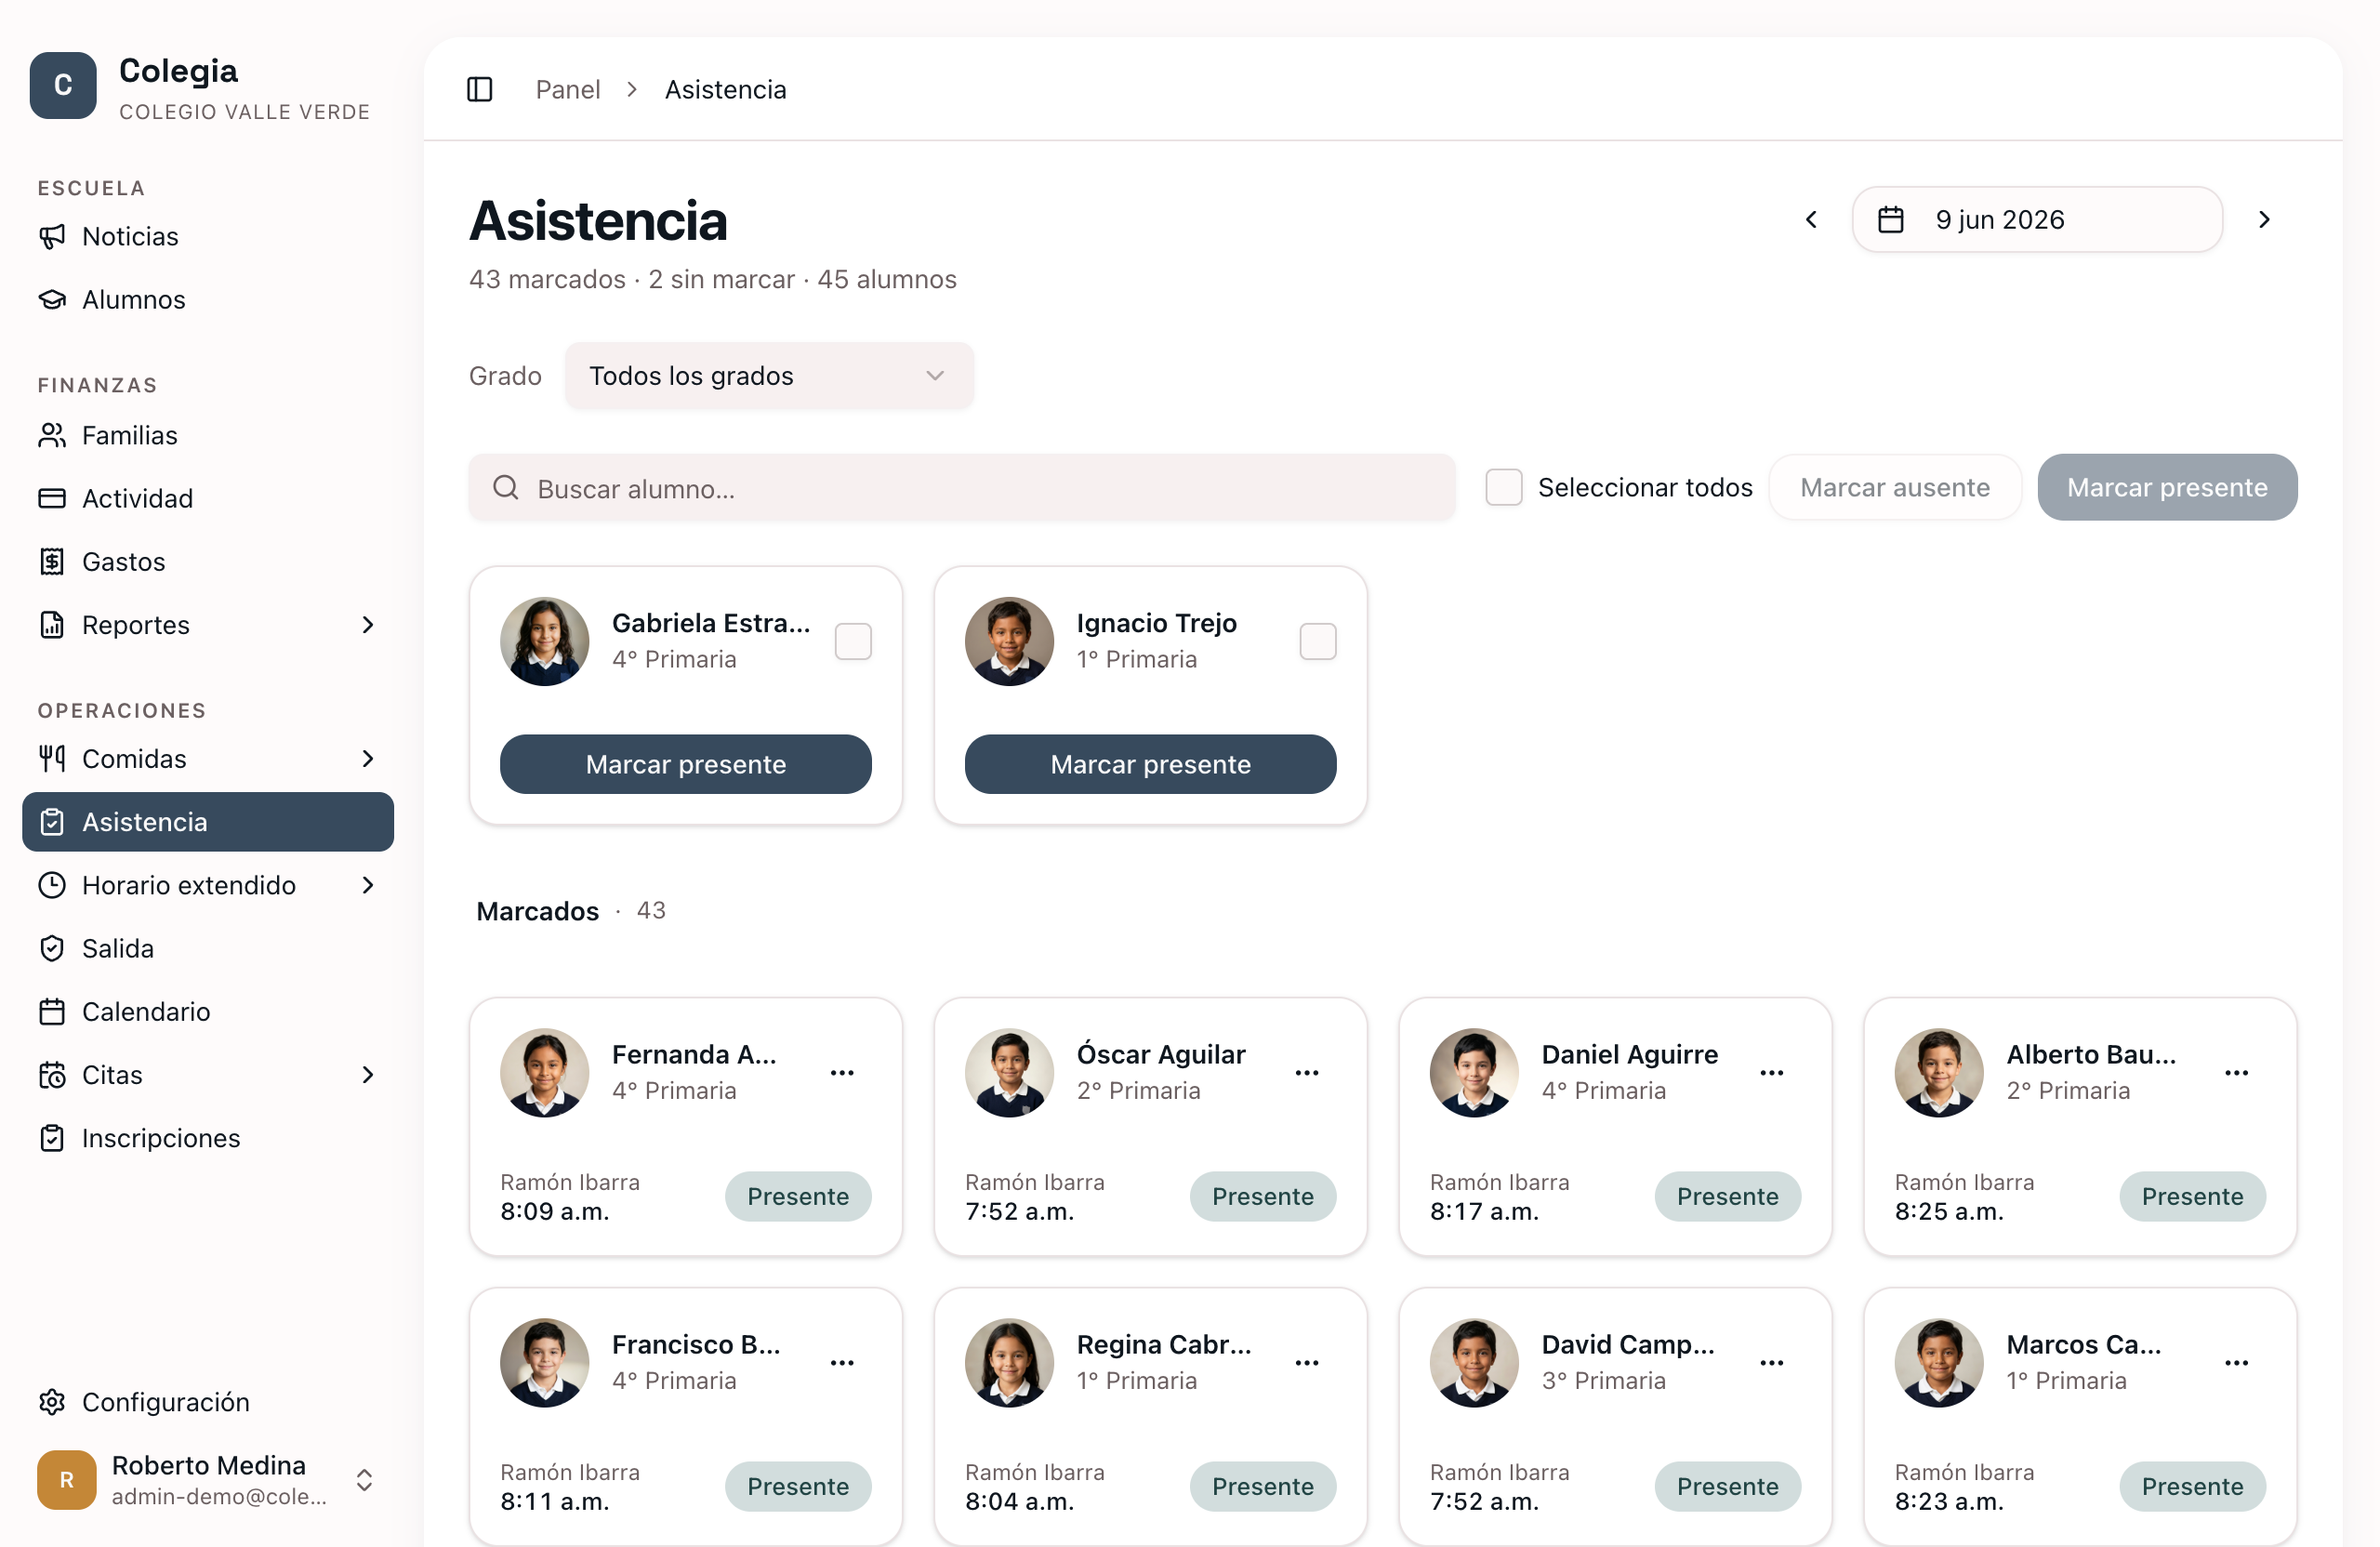
Task: Expand the Reportes submenu chevron
Action: (368, 625)
